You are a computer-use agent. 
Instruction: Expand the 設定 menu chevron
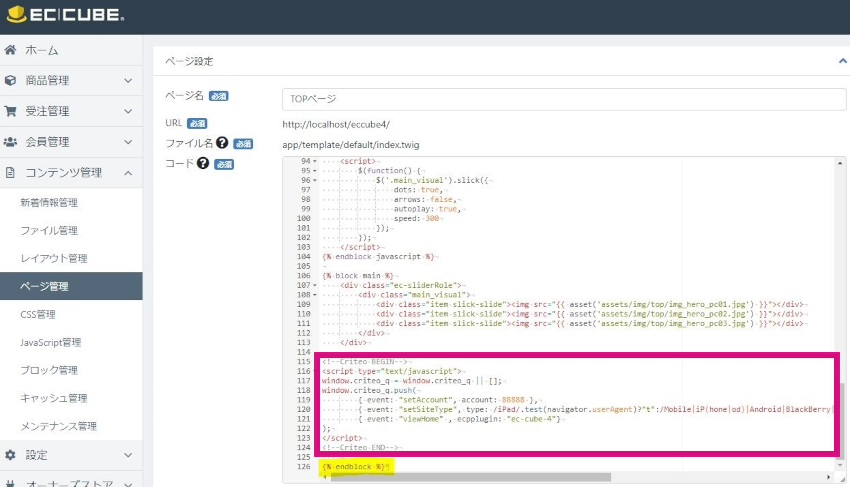128,455
